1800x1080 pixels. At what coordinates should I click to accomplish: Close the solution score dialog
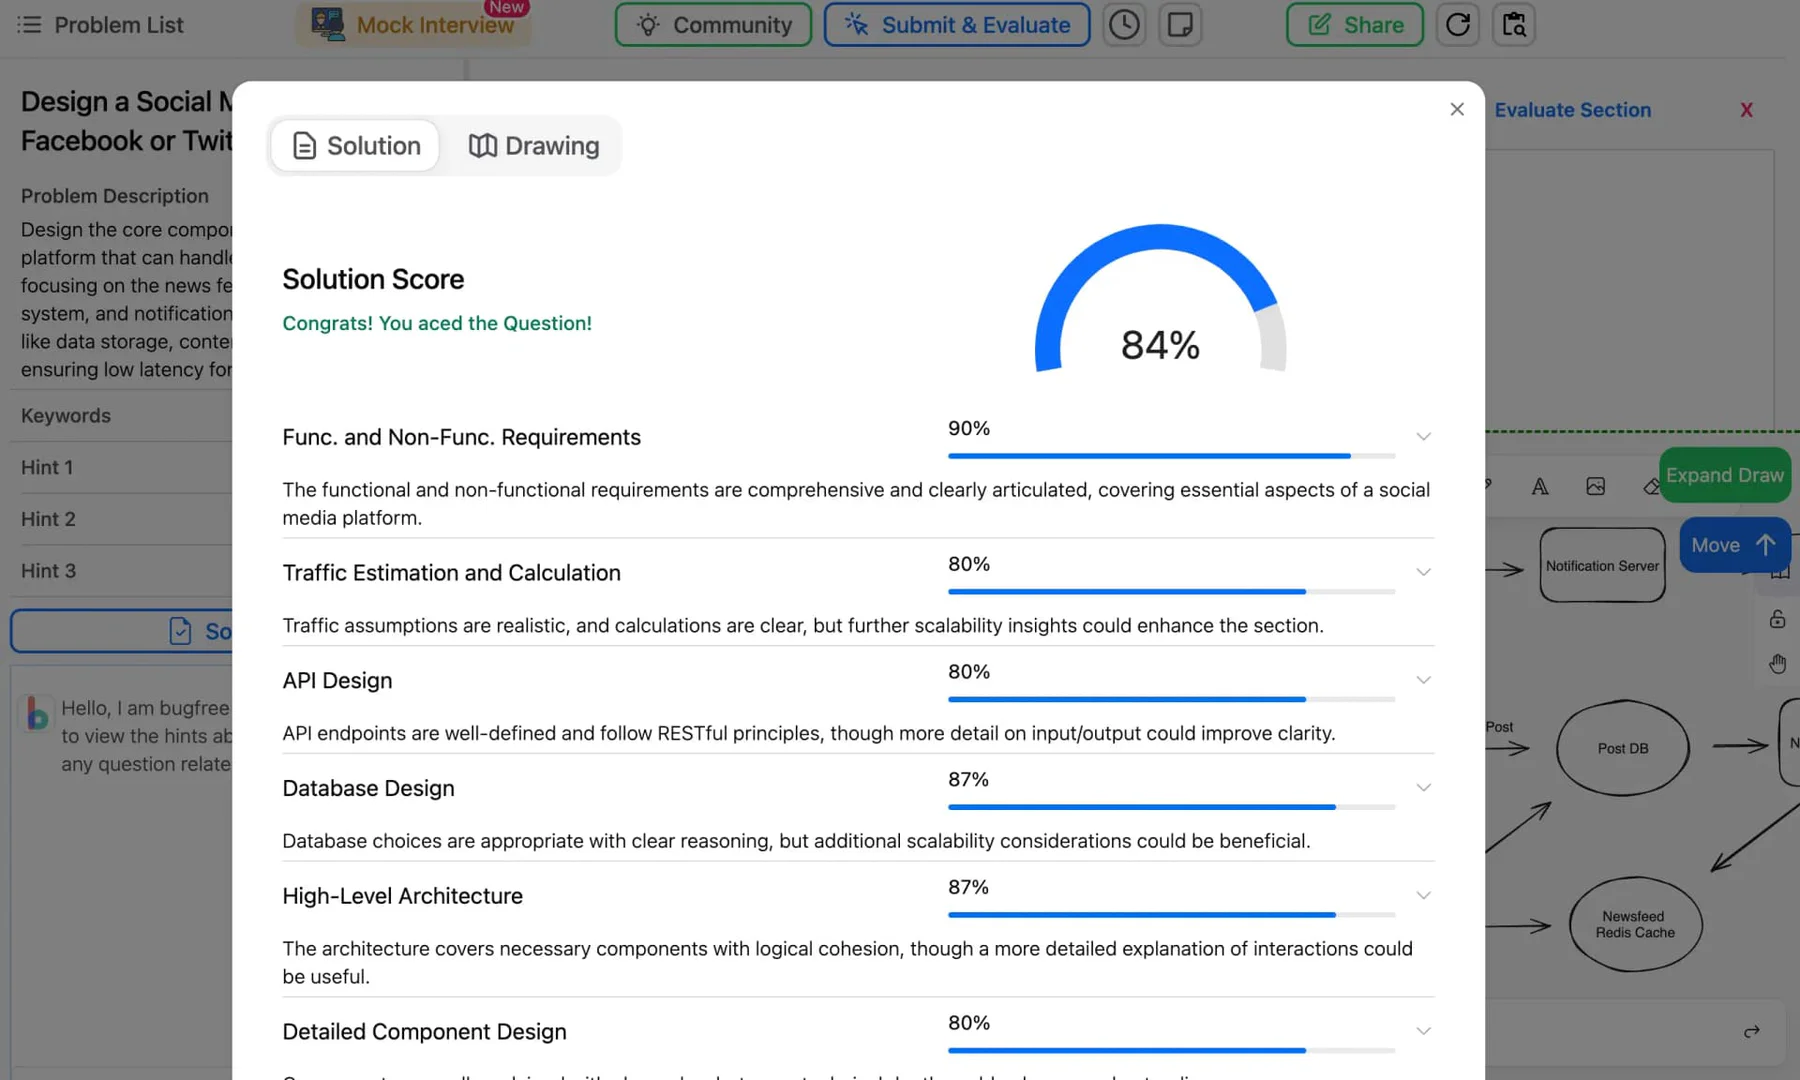pyautogui.click(x=1456, y=110)
